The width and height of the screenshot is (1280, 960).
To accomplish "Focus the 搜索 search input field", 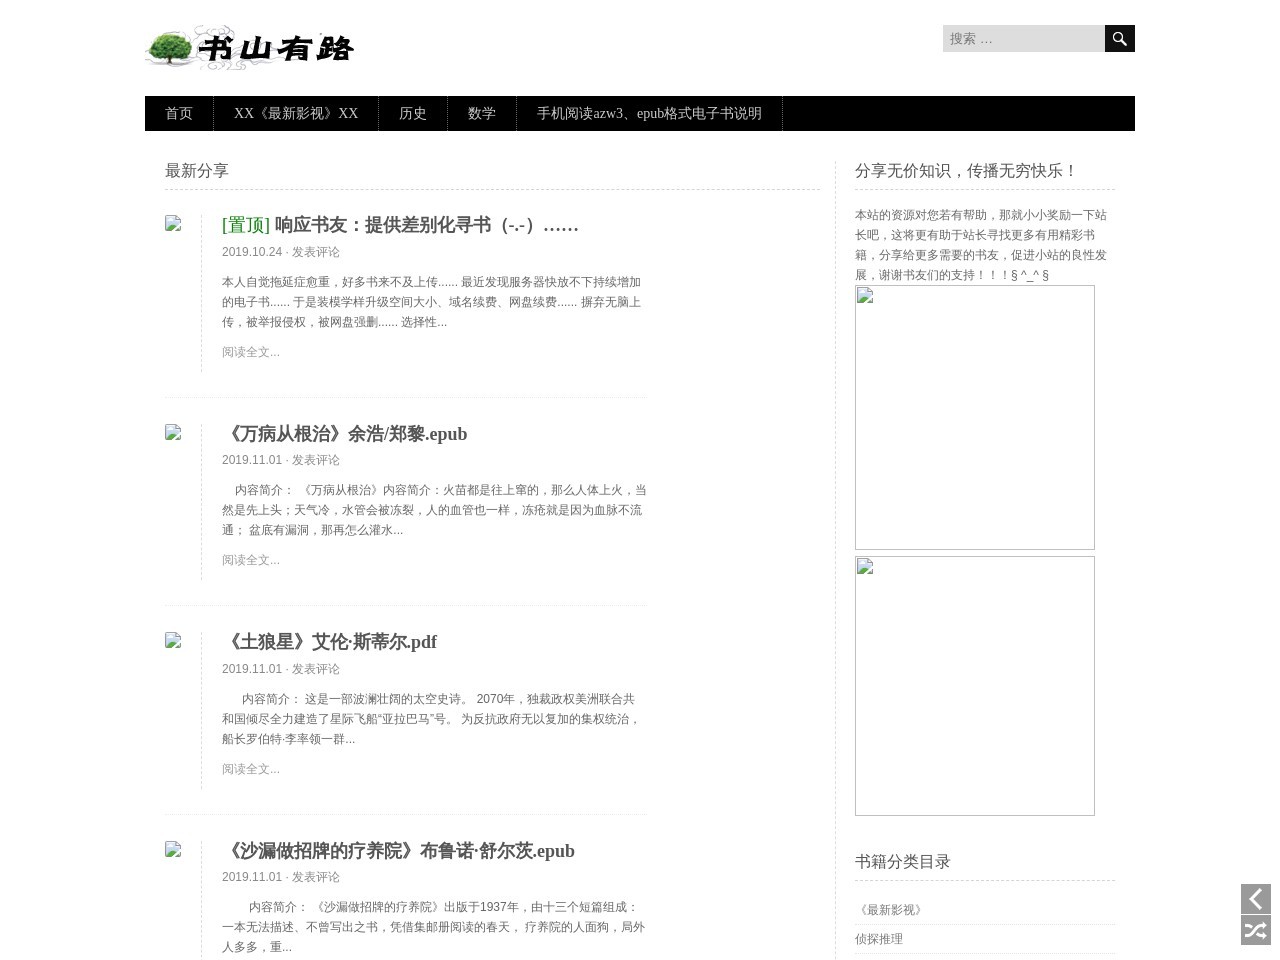I will click(x=1023, y=39).
